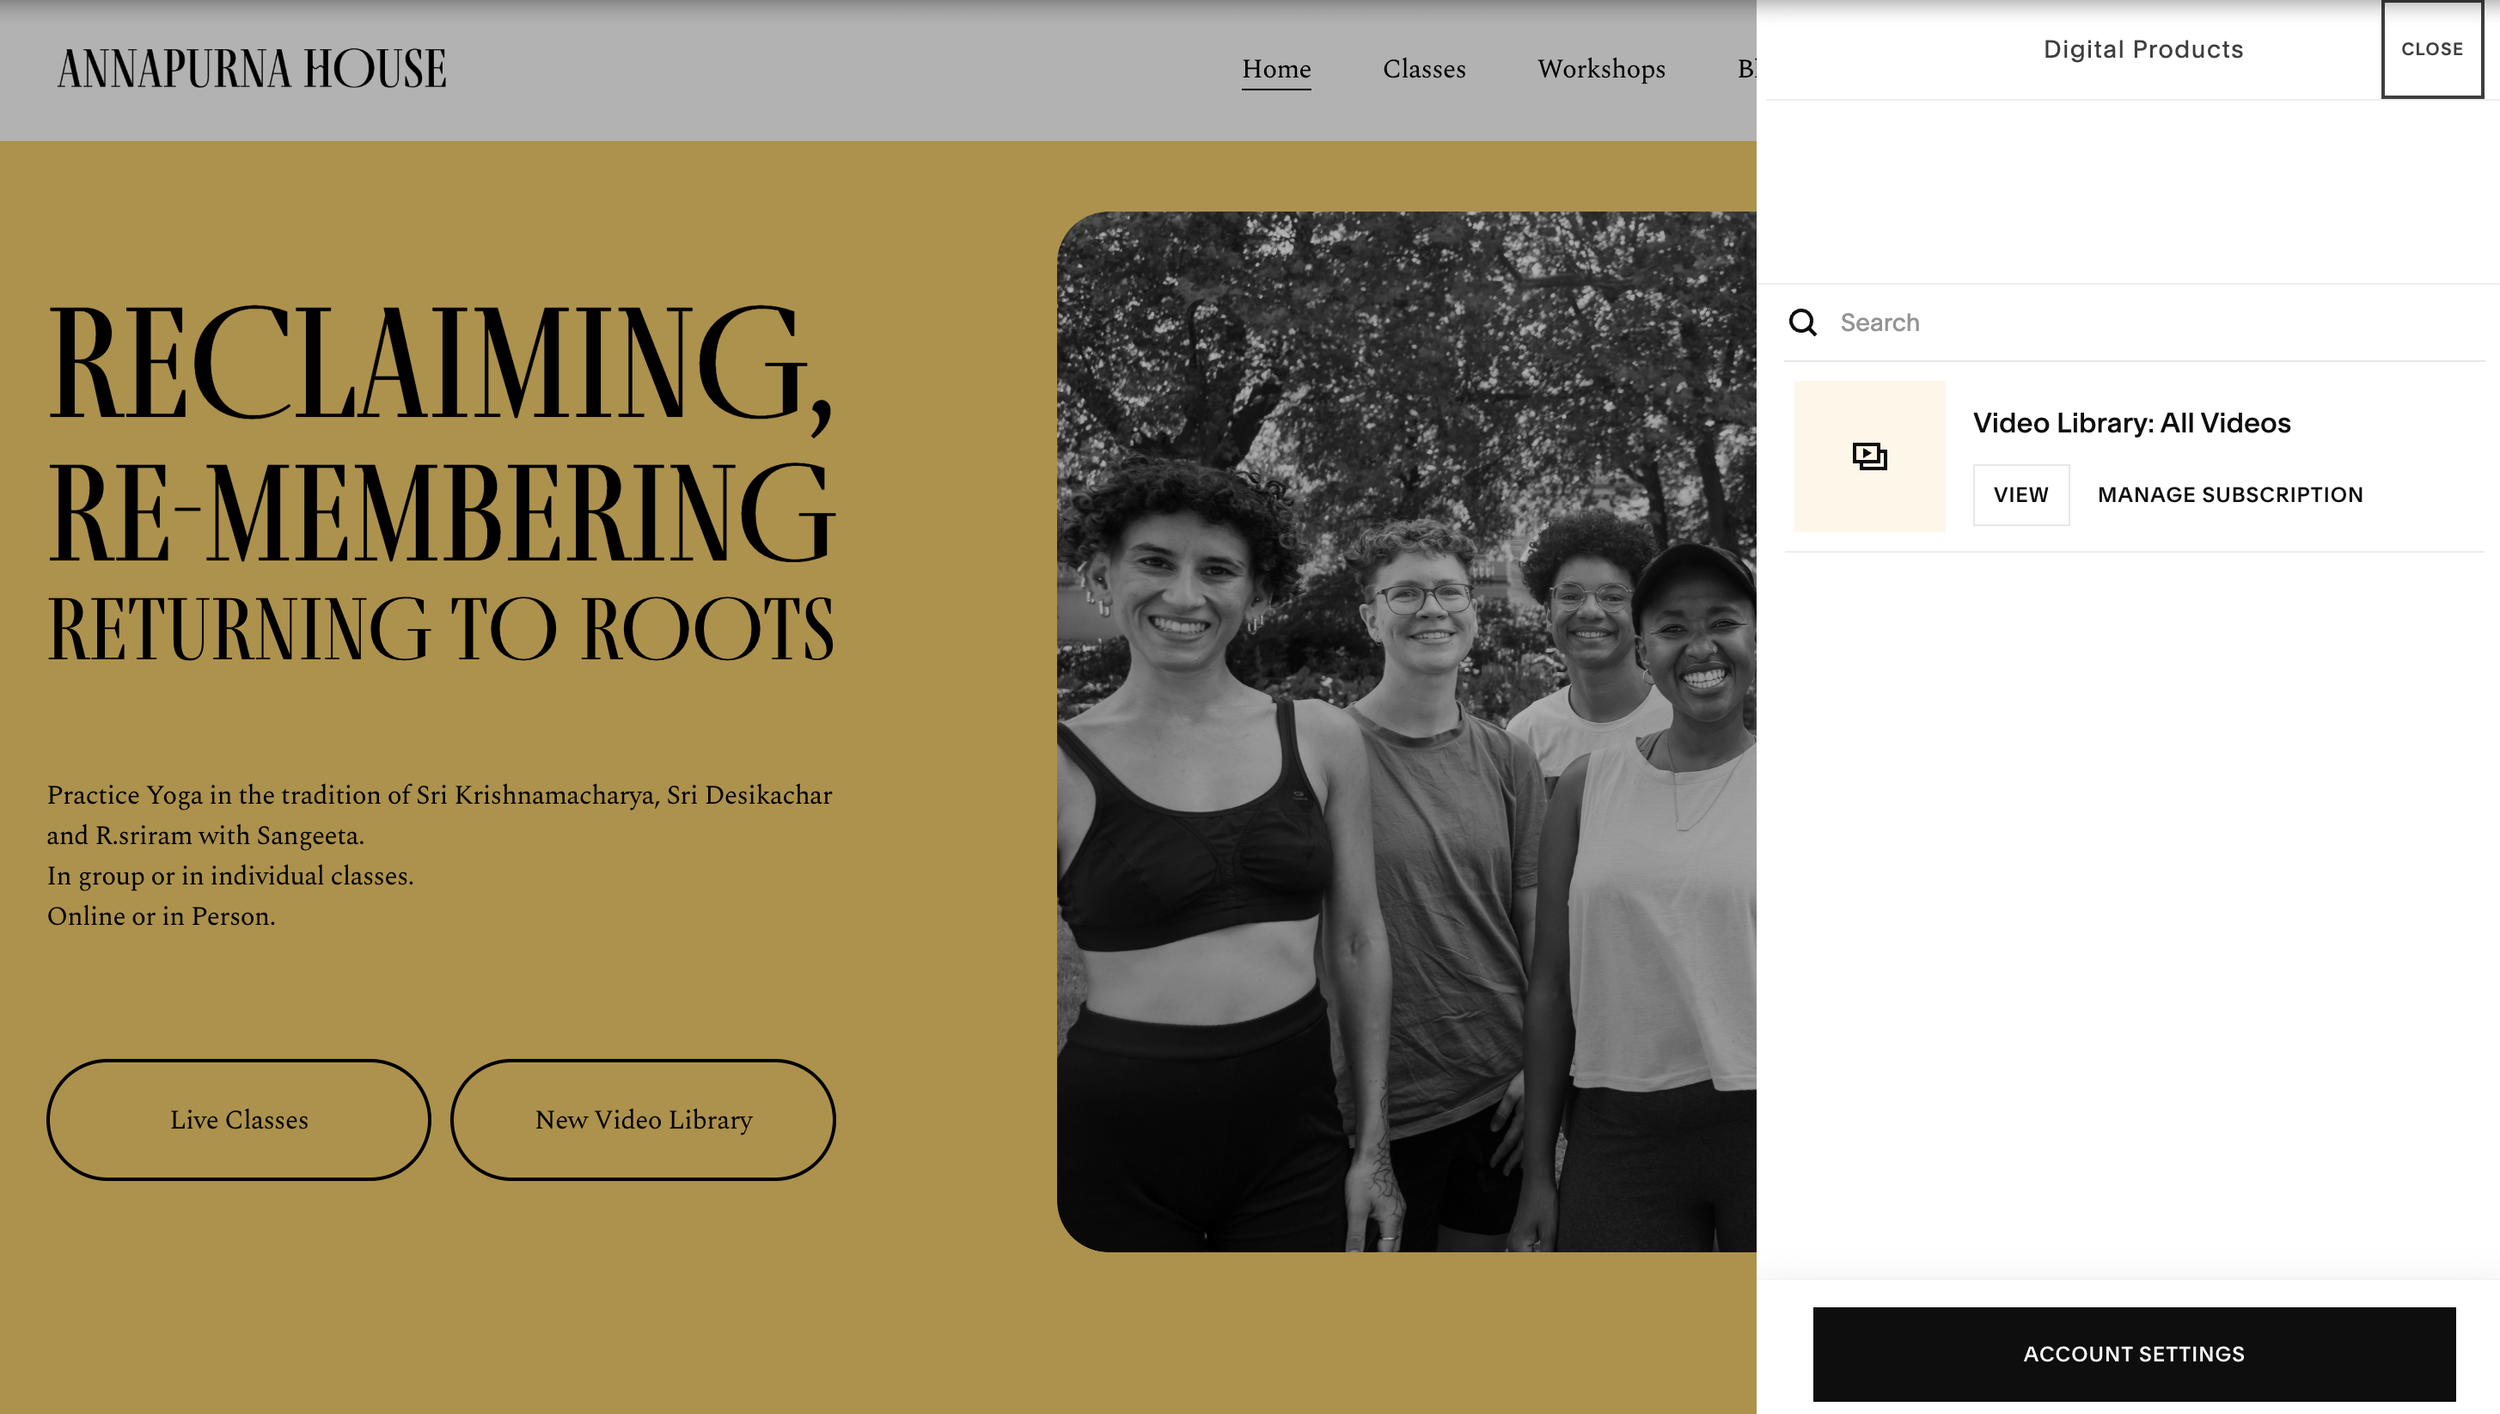Close the Digital Products panel
2500x1414 pixels.
pos(2431,49)
